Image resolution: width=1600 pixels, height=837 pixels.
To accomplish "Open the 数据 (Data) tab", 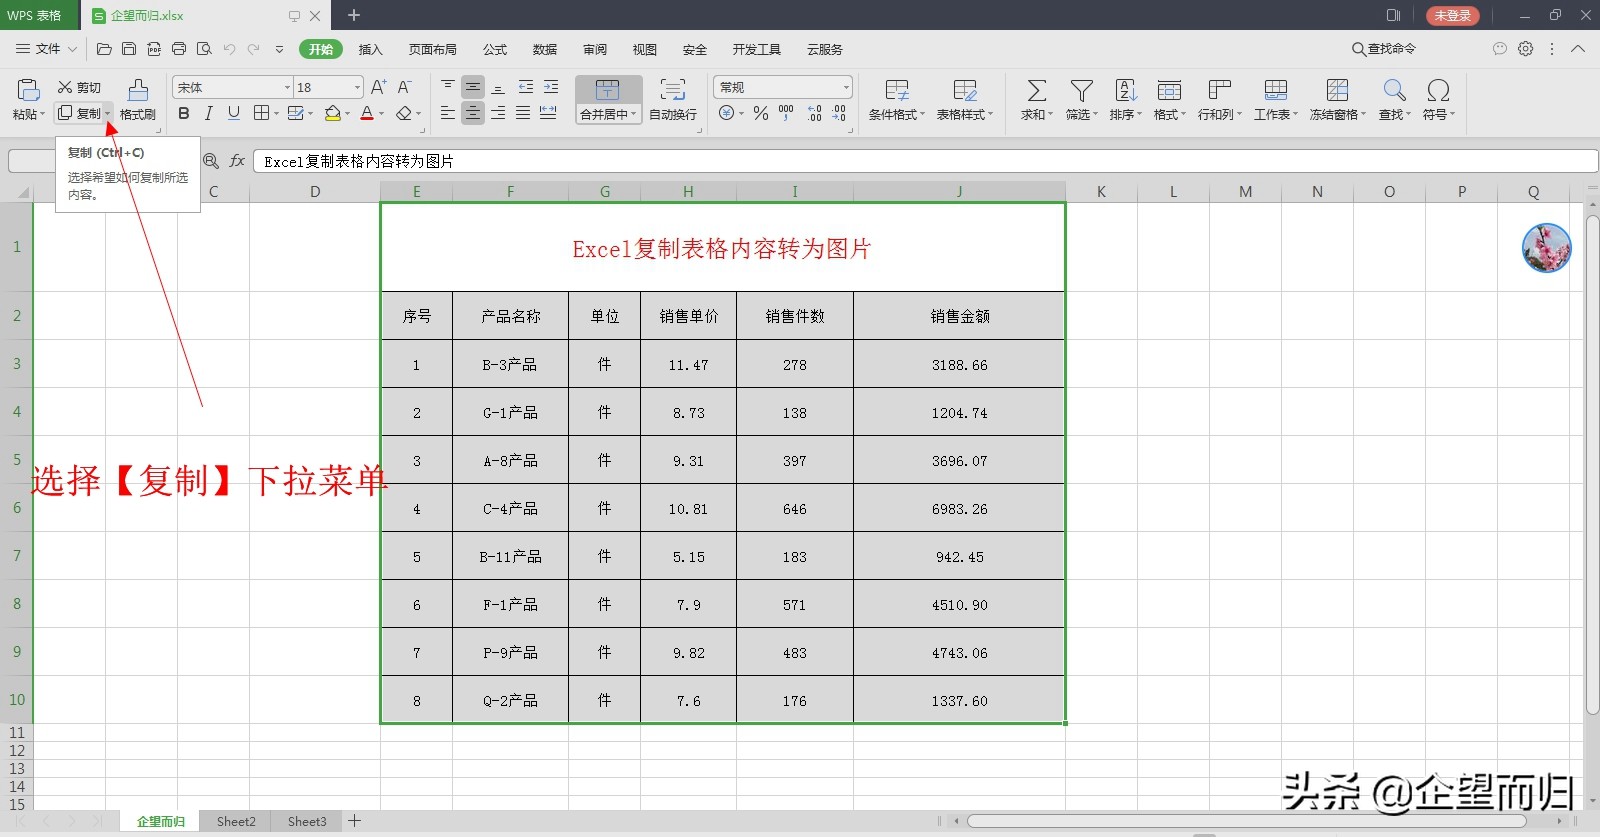I will coord(545,49).
